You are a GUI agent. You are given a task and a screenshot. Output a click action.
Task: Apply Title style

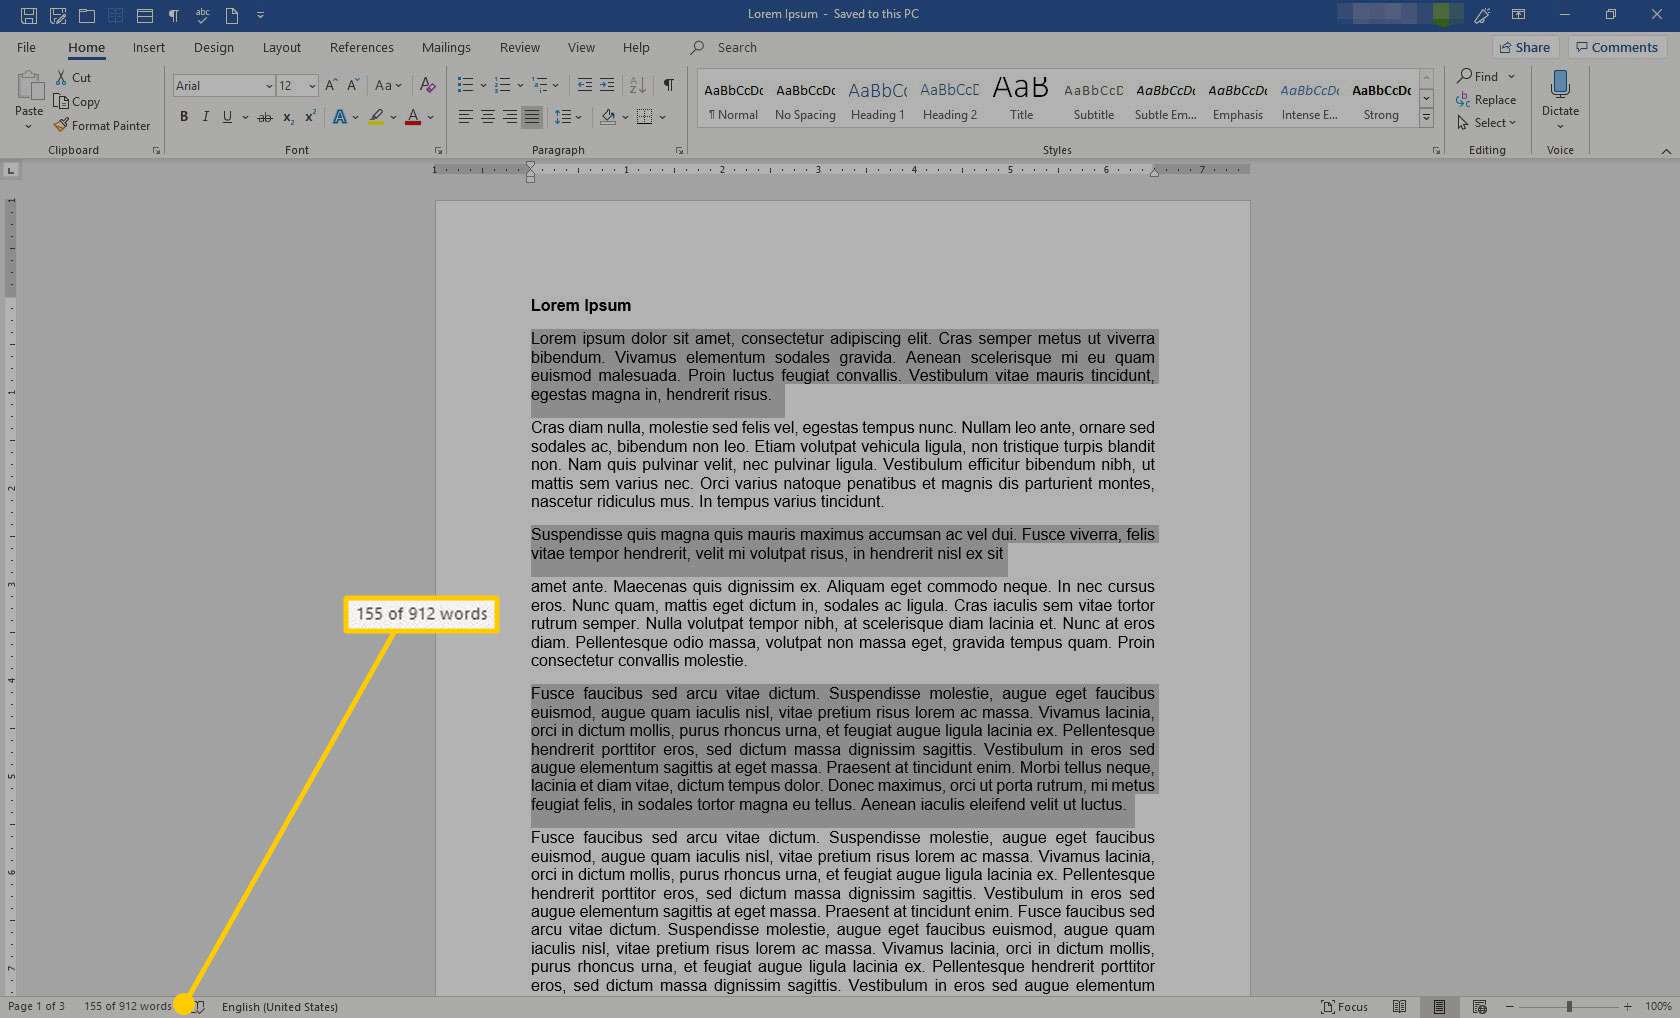[x=1021, y=99]
